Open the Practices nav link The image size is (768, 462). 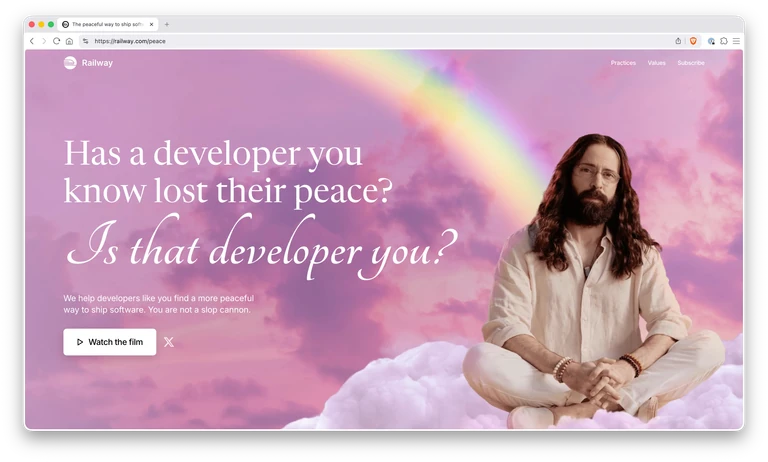(x=623, y=63)
